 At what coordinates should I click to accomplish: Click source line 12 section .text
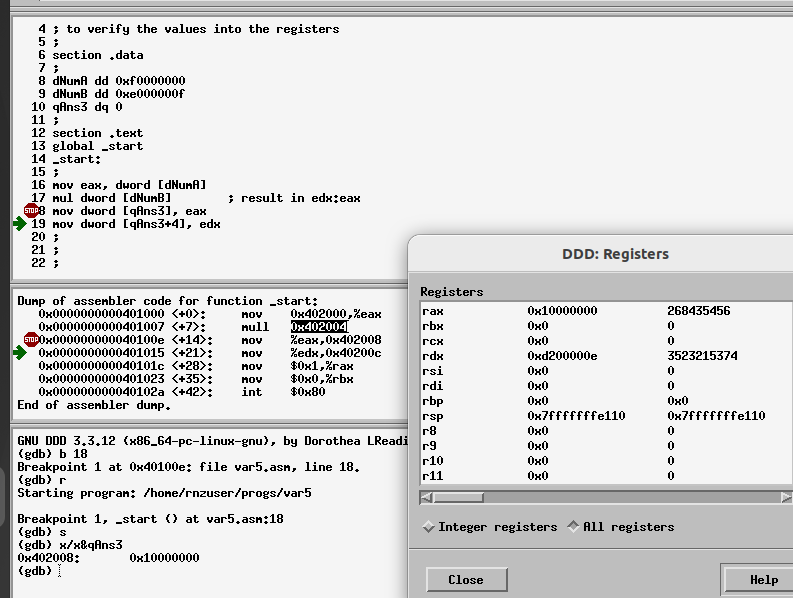[x=98, y=133]
